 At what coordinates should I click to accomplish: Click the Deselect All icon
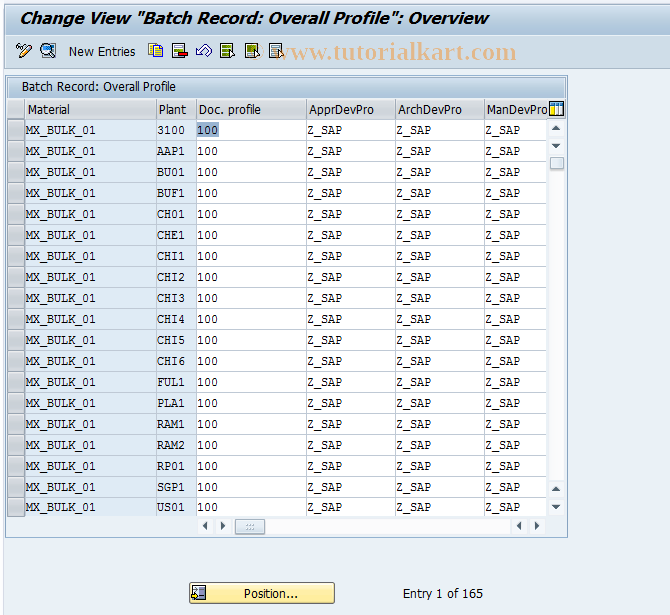point(276,51)
